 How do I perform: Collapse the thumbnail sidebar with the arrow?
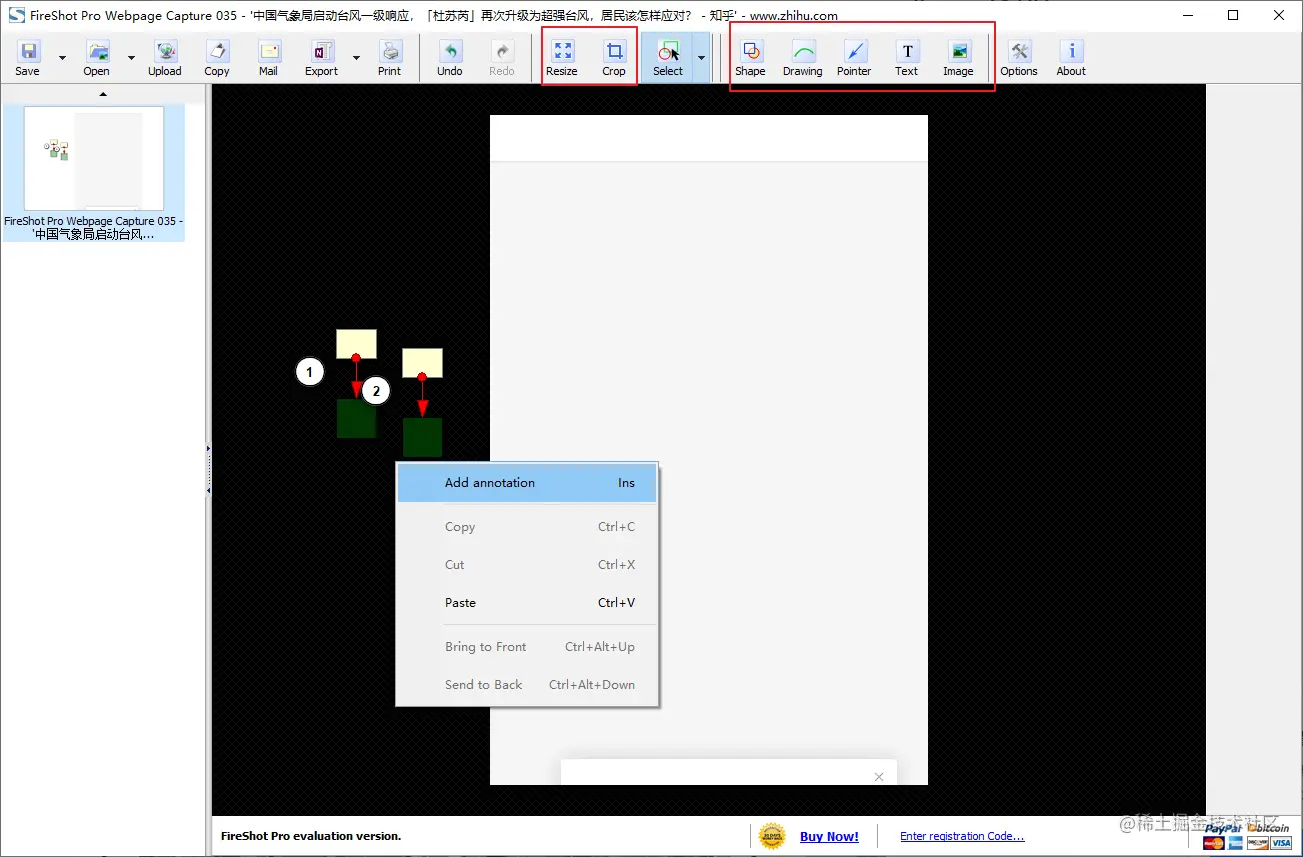coord(103,93)
